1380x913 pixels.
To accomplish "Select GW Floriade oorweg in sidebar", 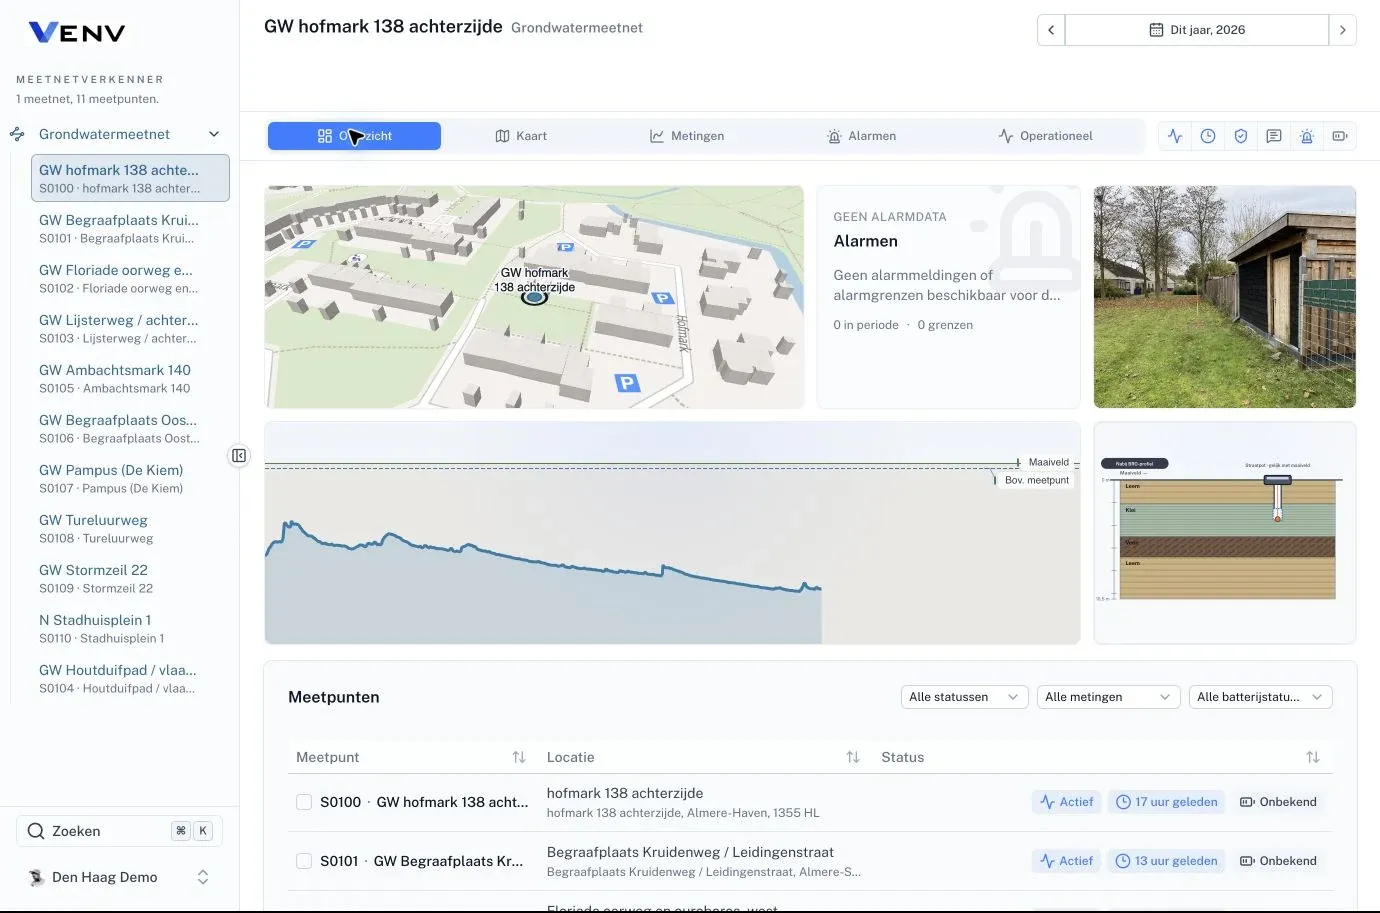I will 130,278.
